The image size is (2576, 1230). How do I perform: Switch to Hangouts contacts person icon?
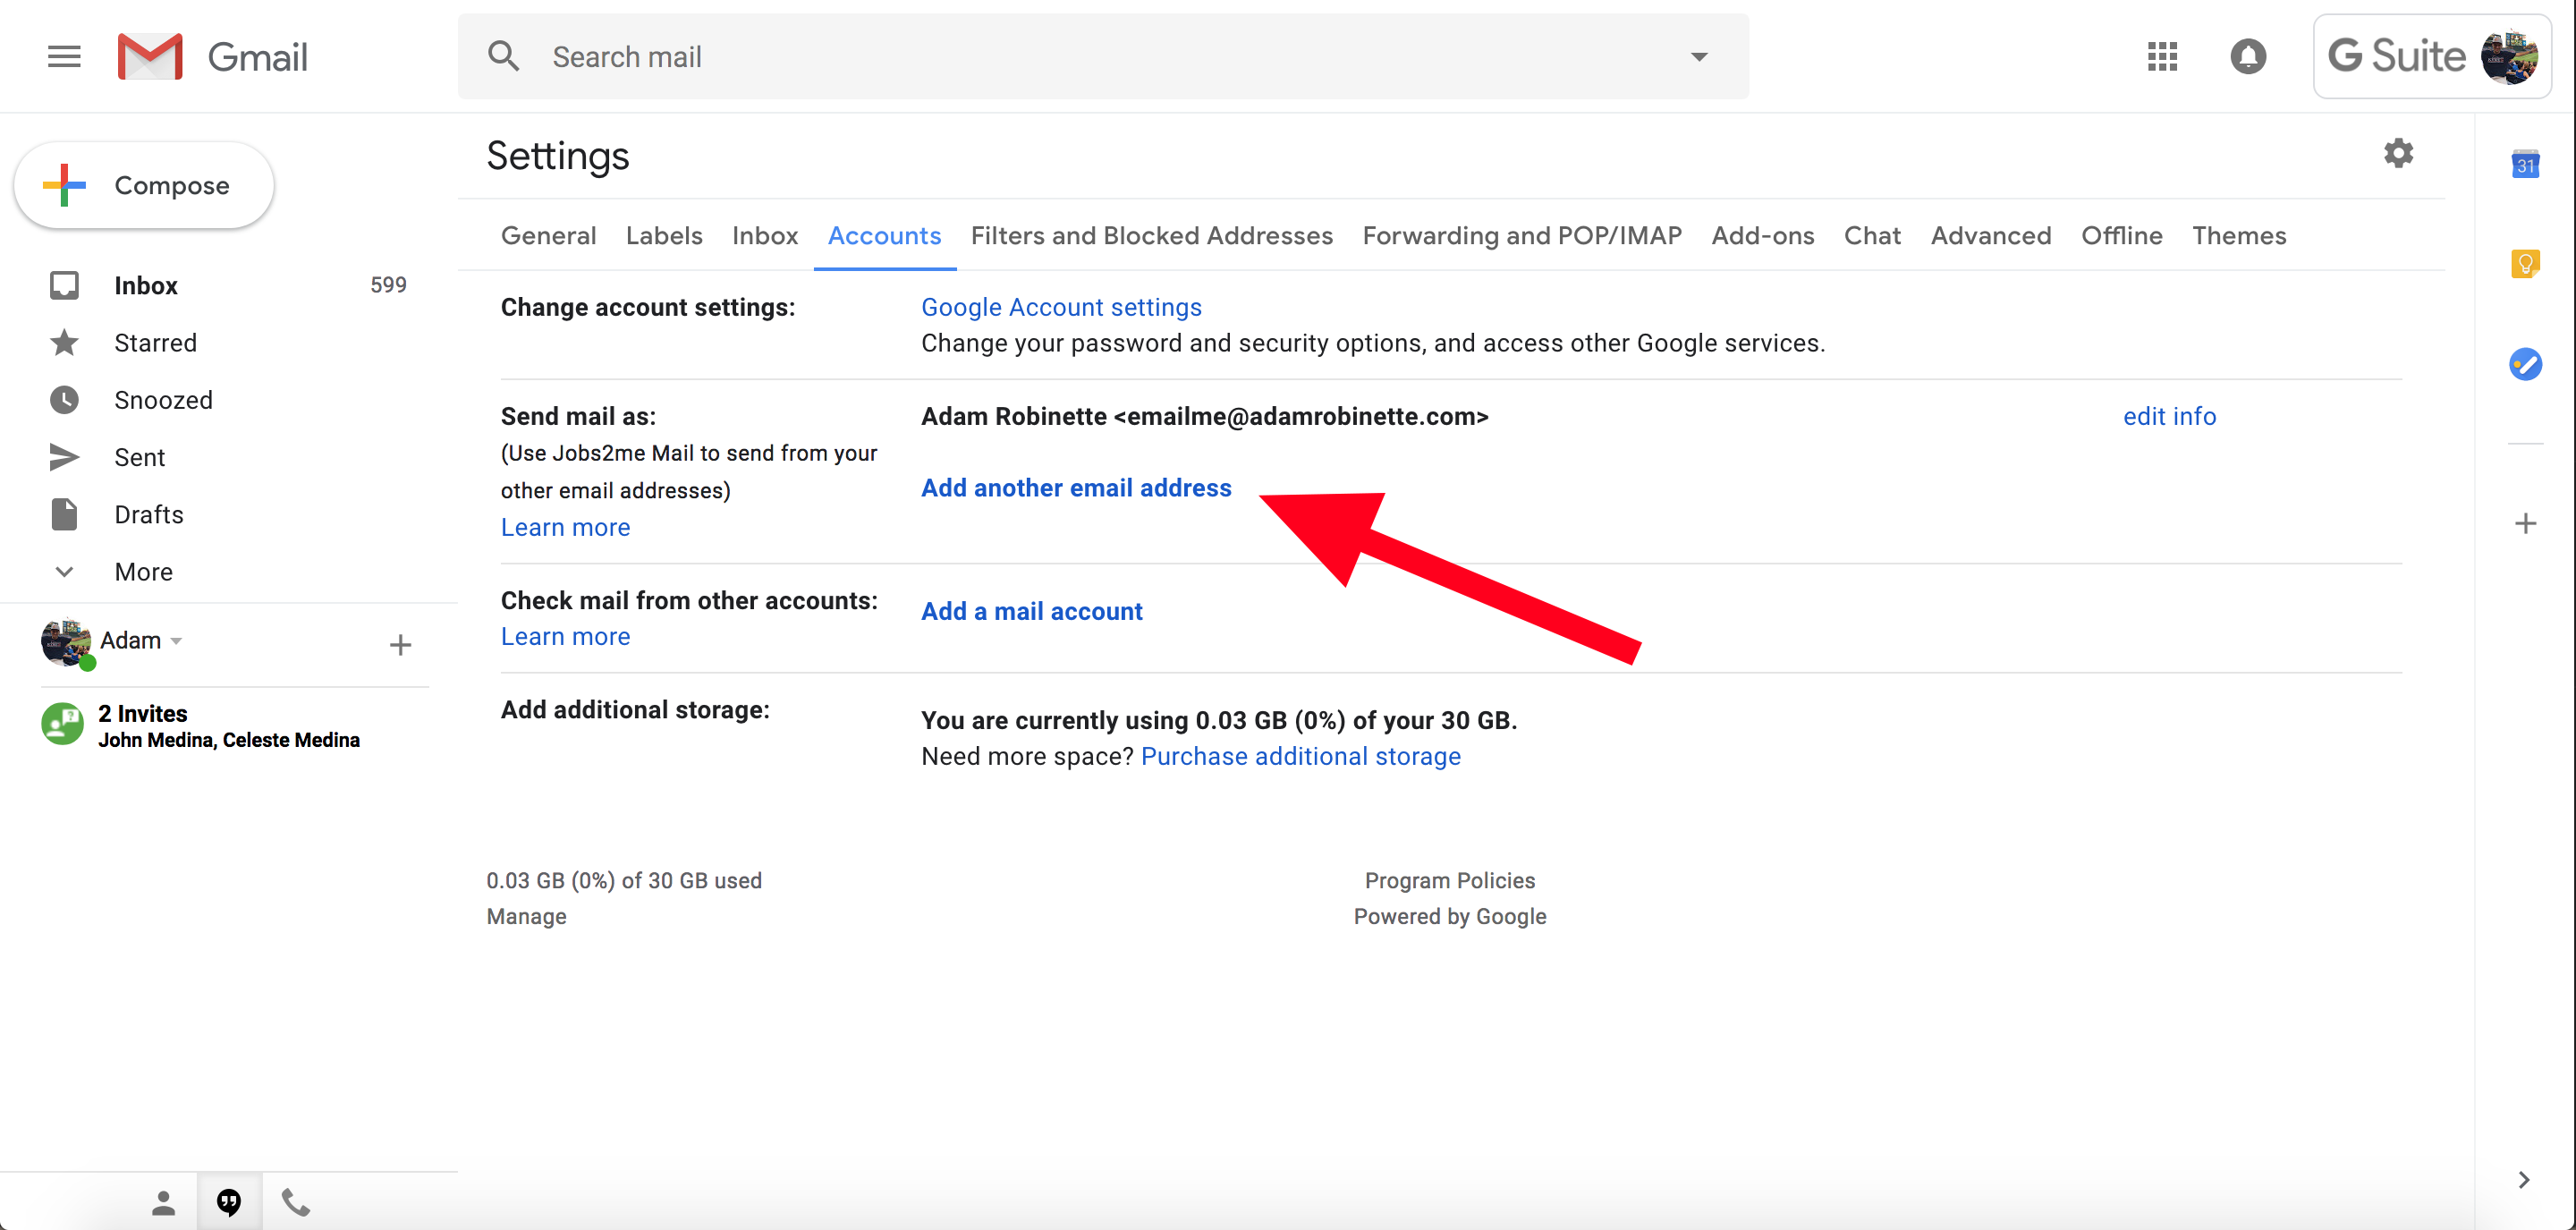coord(163,1202)
